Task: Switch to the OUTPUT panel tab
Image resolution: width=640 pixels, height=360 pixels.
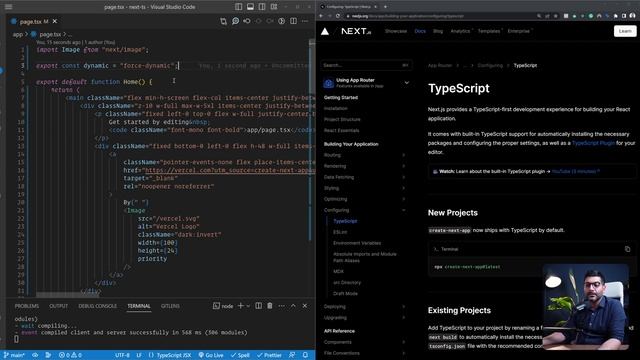Action: point(58,306)
